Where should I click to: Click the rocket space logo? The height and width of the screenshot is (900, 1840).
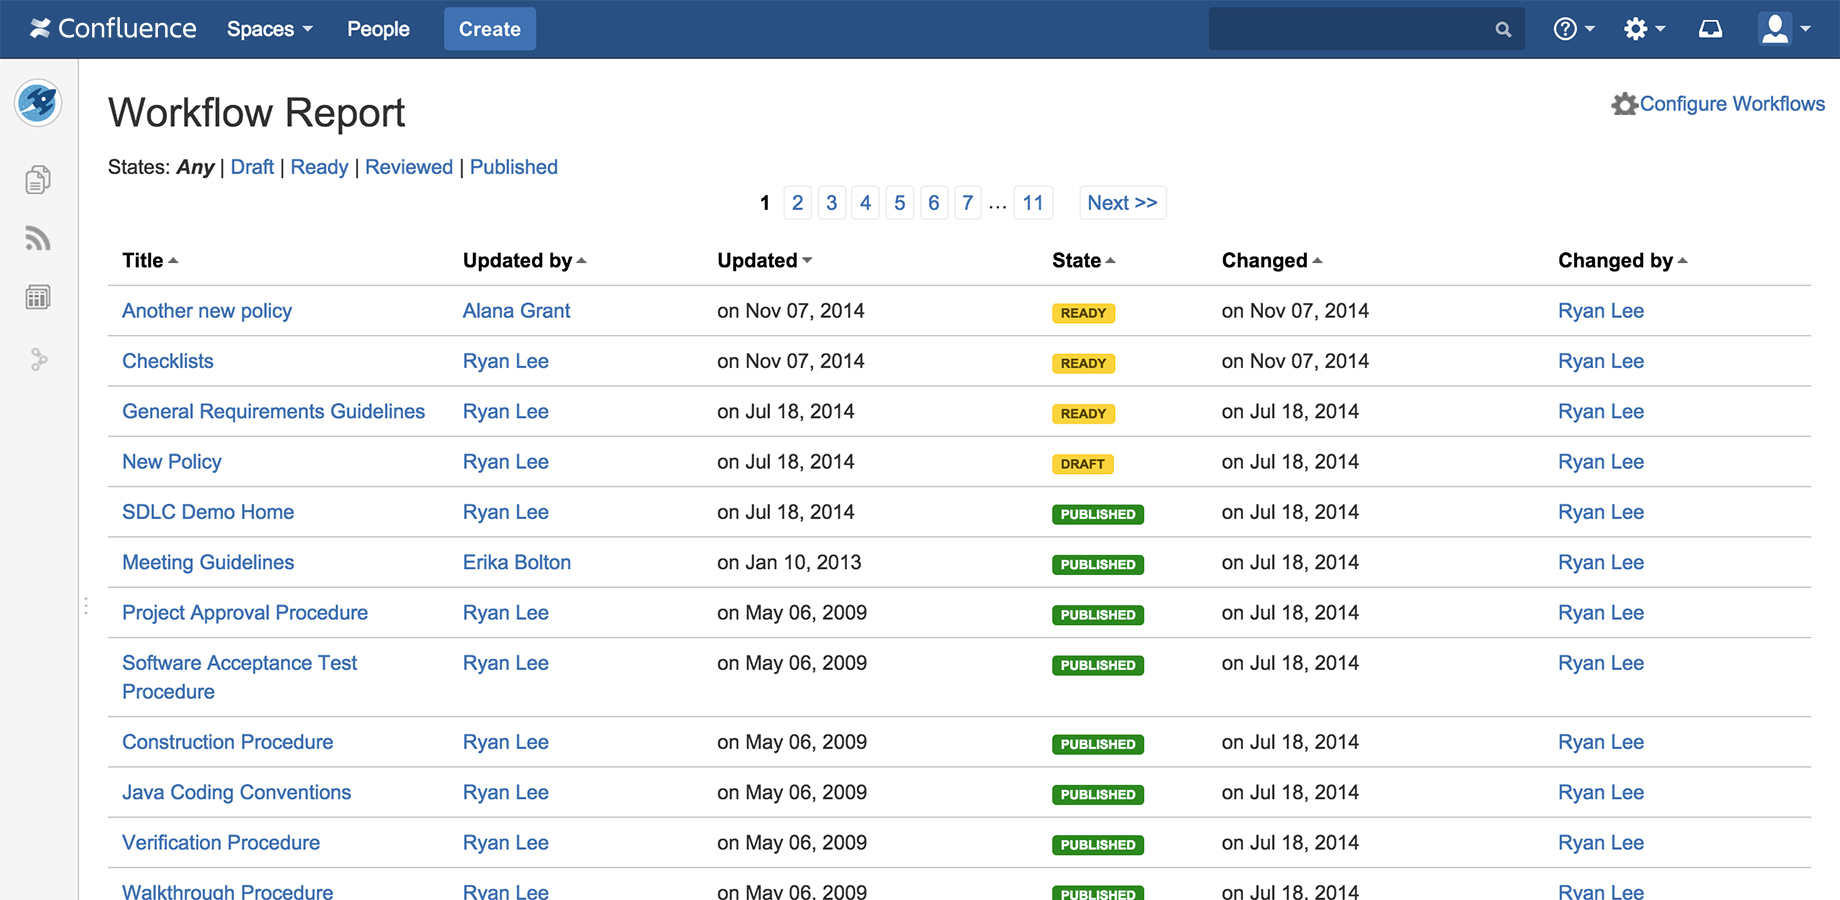pyautogui.click(x=38, y=103)
